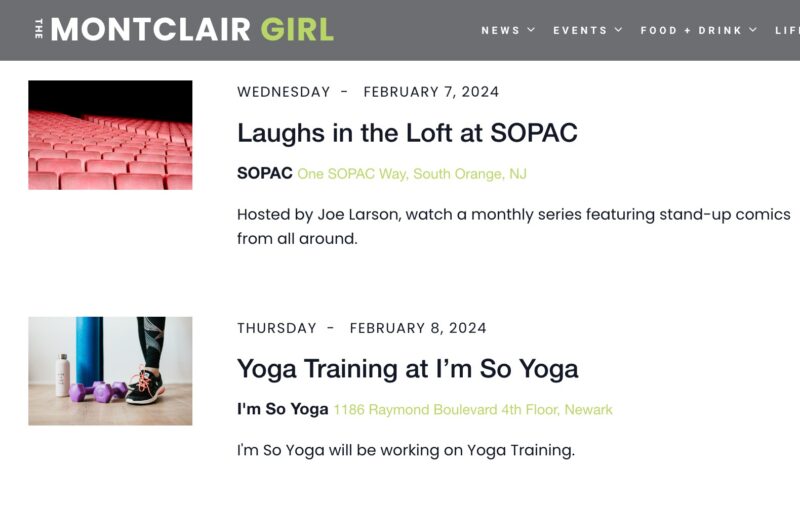Open Laughs in the Loft at SOPAC
This screenshot has width=800, height=511.
pos(407,133)
